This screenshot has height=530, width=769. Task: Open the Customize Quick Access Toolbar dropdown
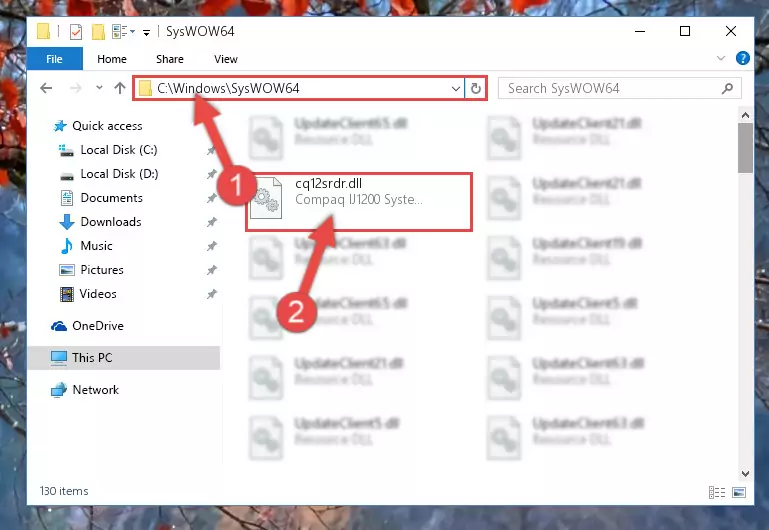146,33
